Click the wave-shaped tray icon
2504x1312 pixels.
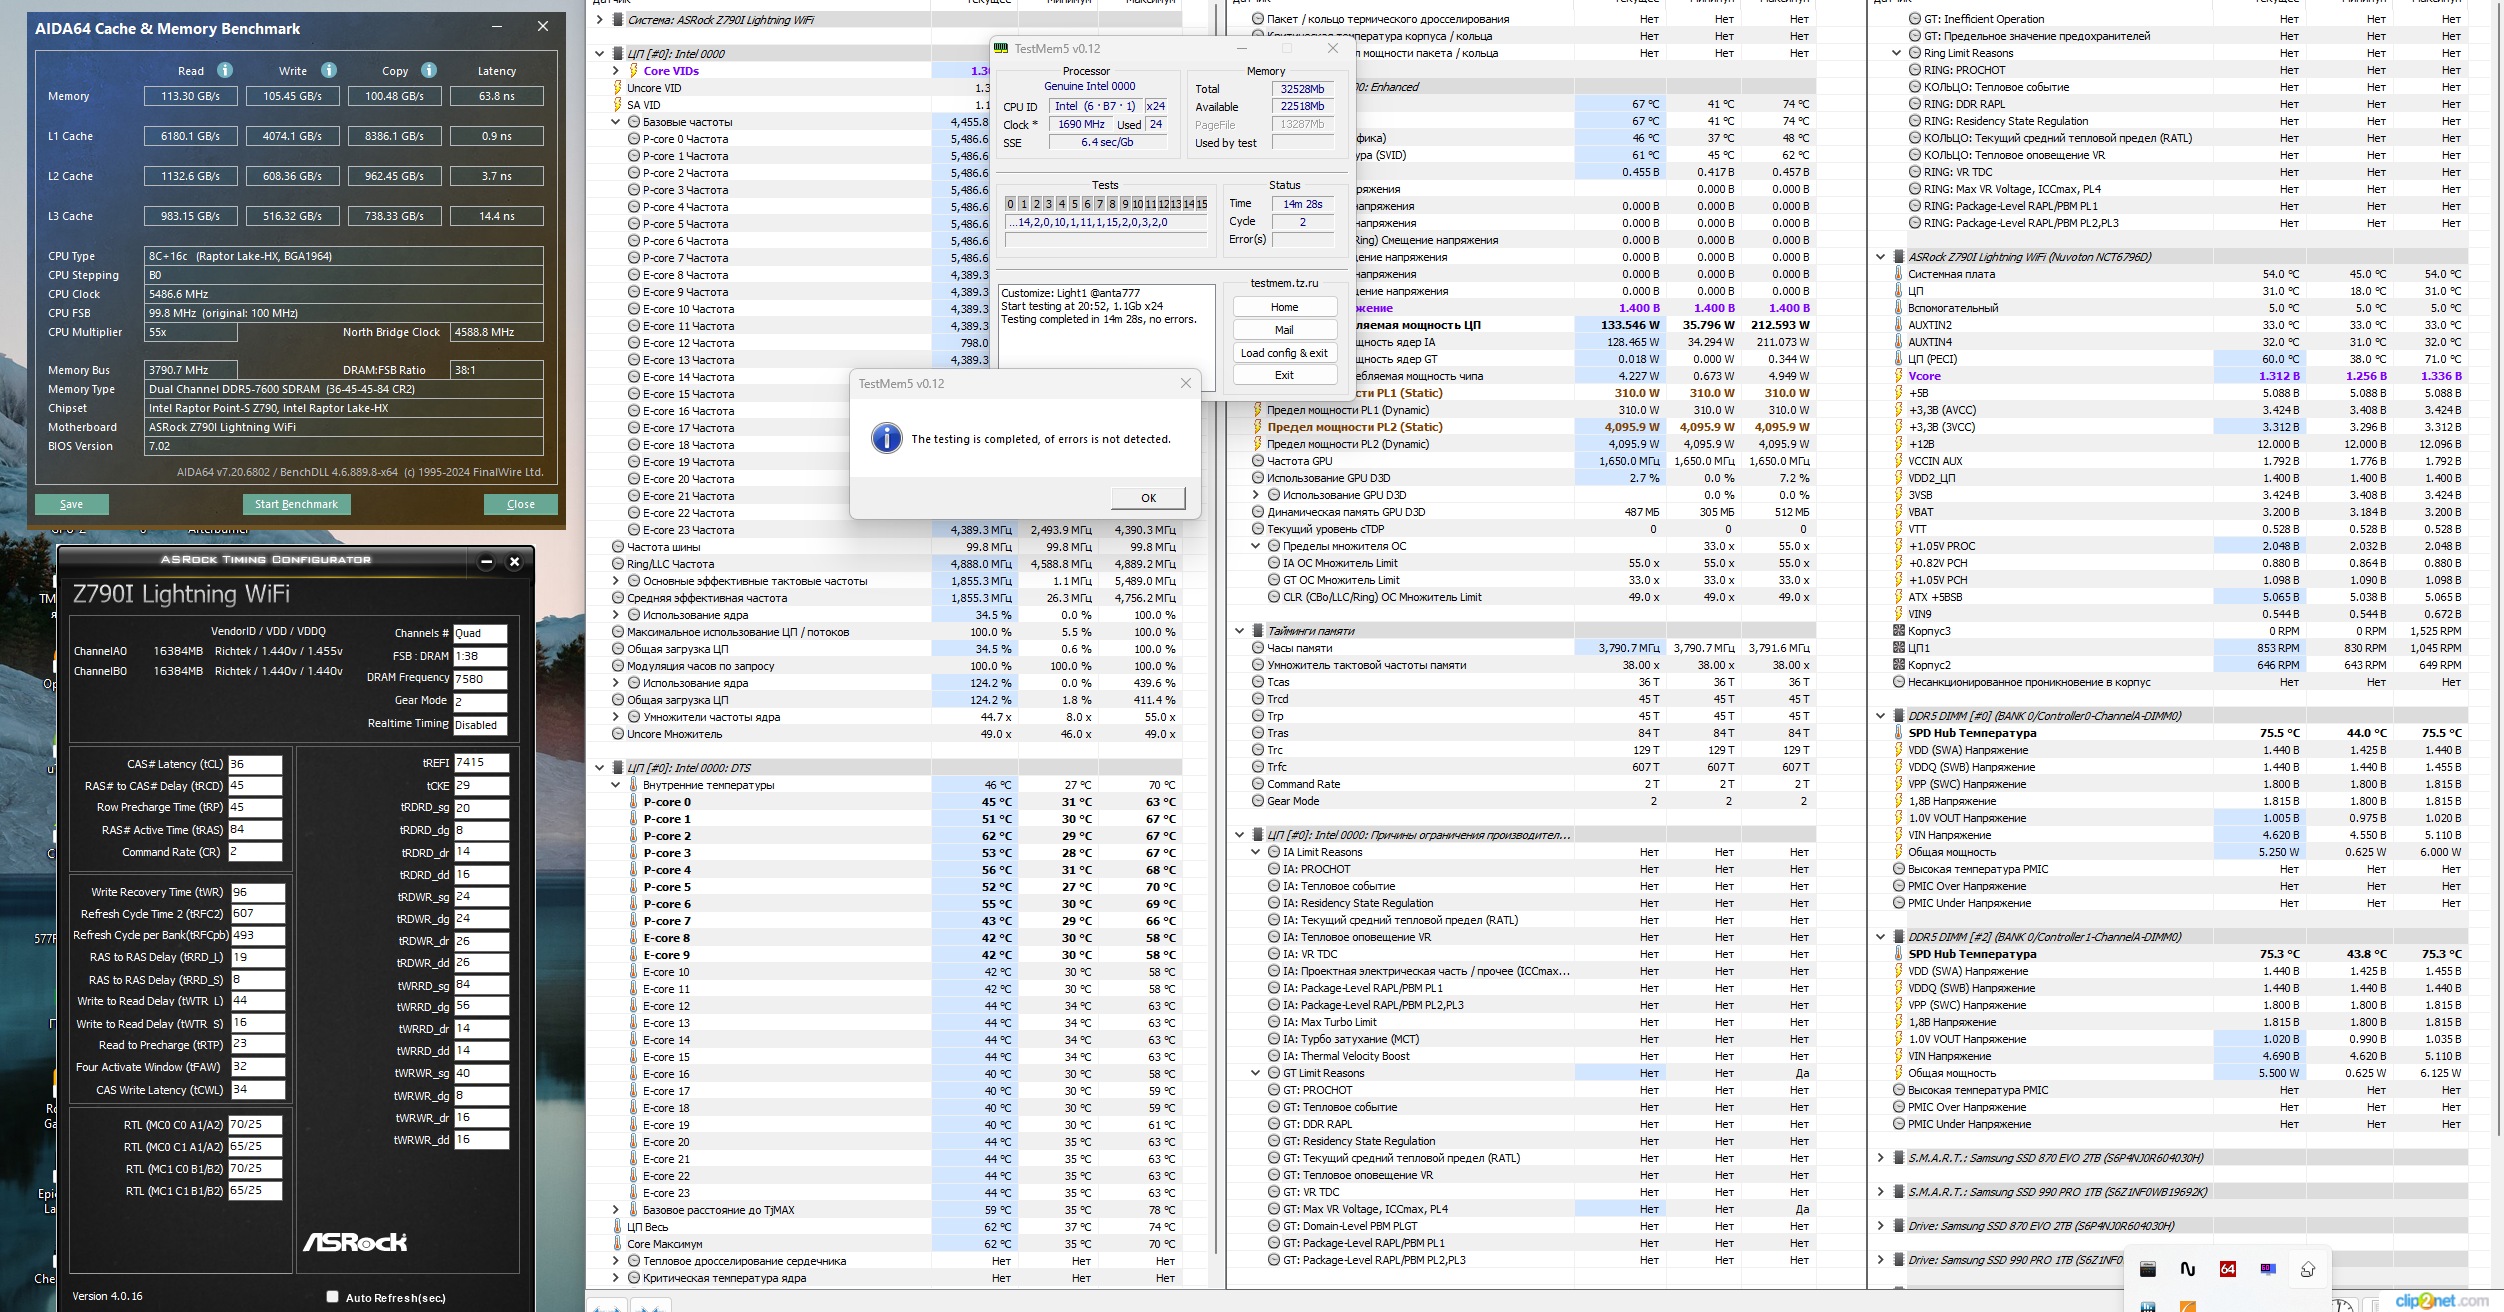pos(2188,1269)
